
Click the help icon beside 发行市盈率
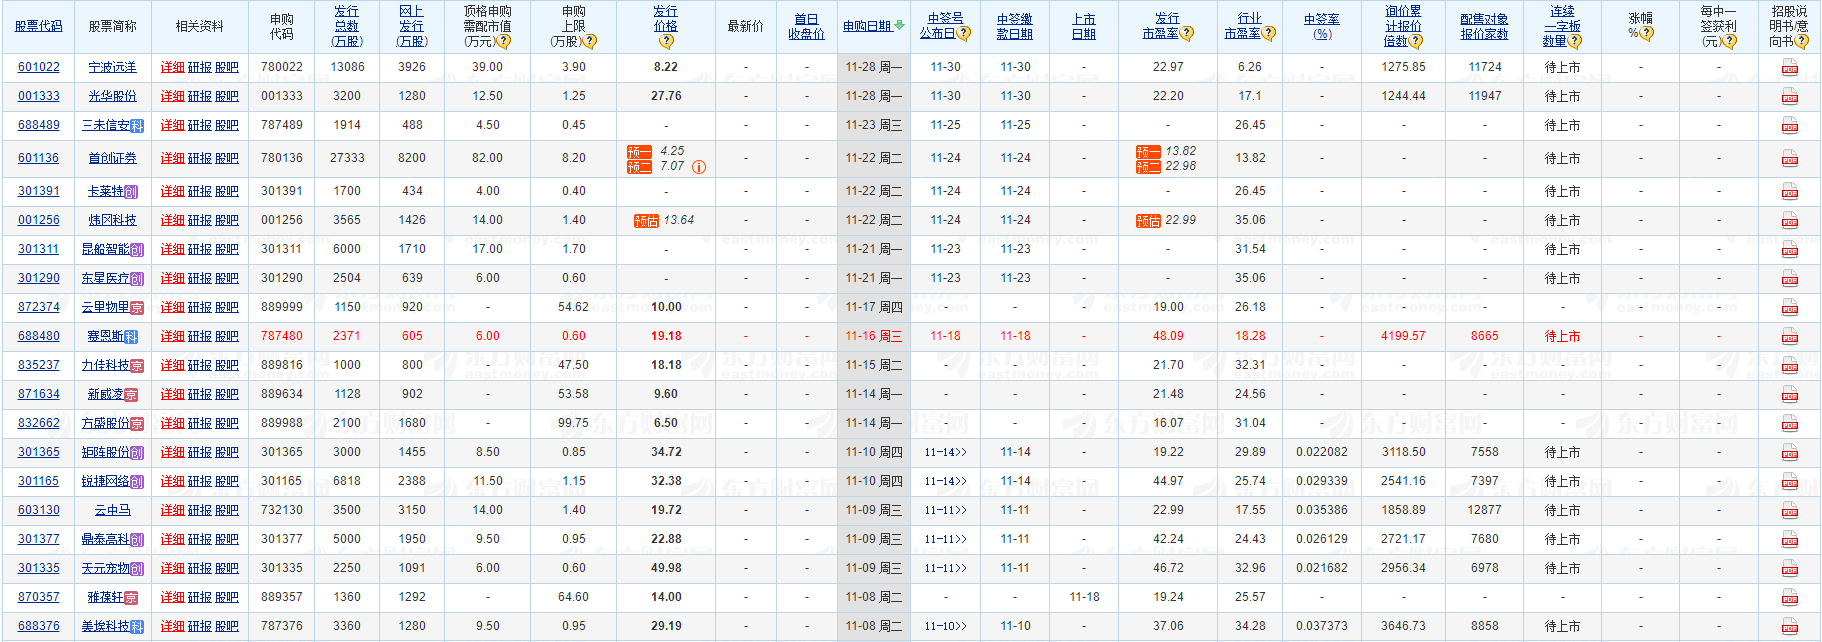pos(1186,33)
